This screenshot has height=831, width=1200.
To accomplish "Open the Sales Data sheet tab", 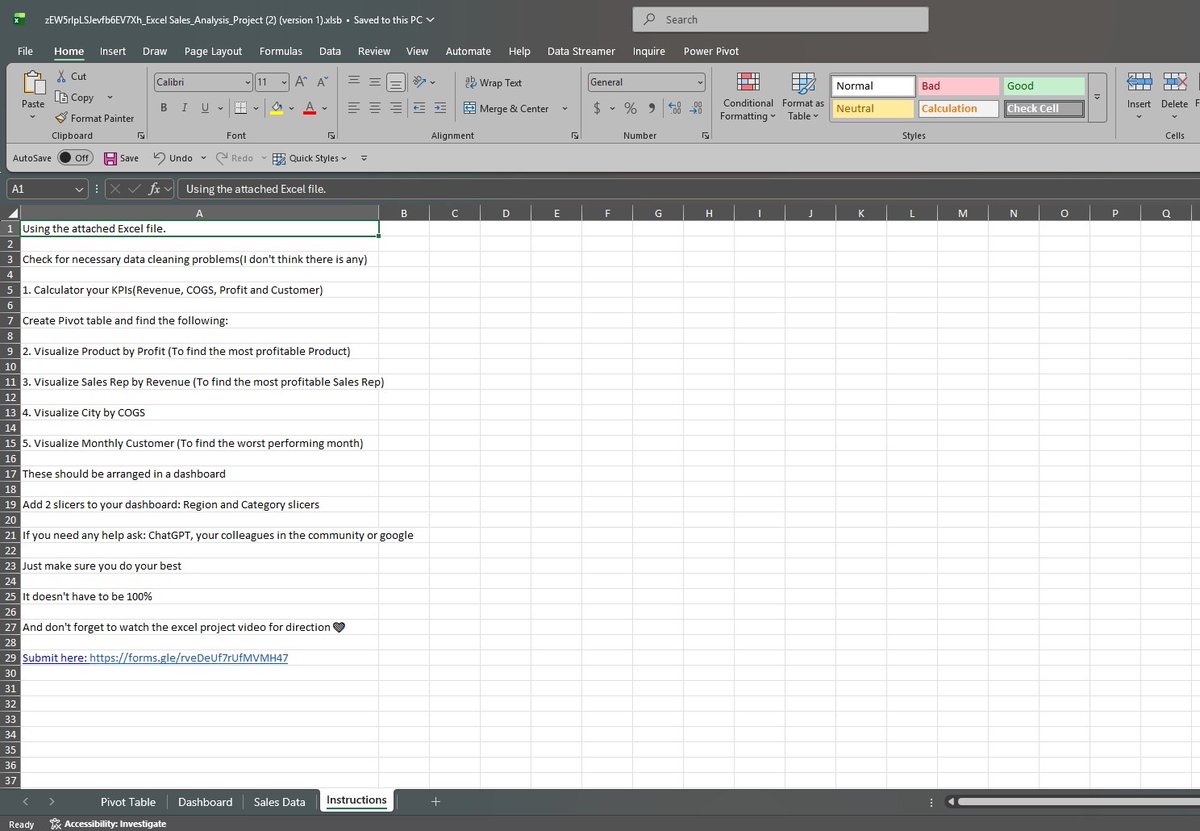I will [x=279, y=802].
